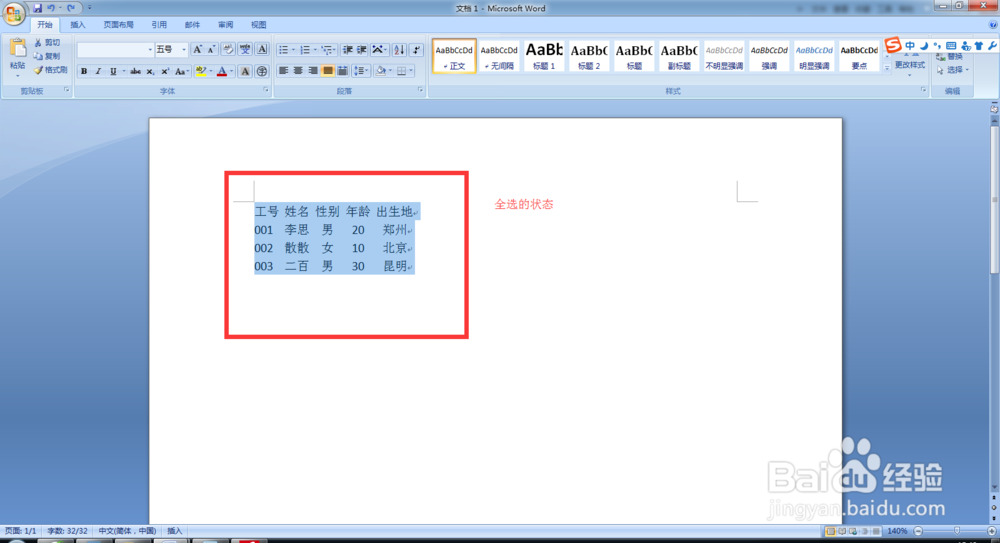Expand multilevel list dropdown

(334, 50)
